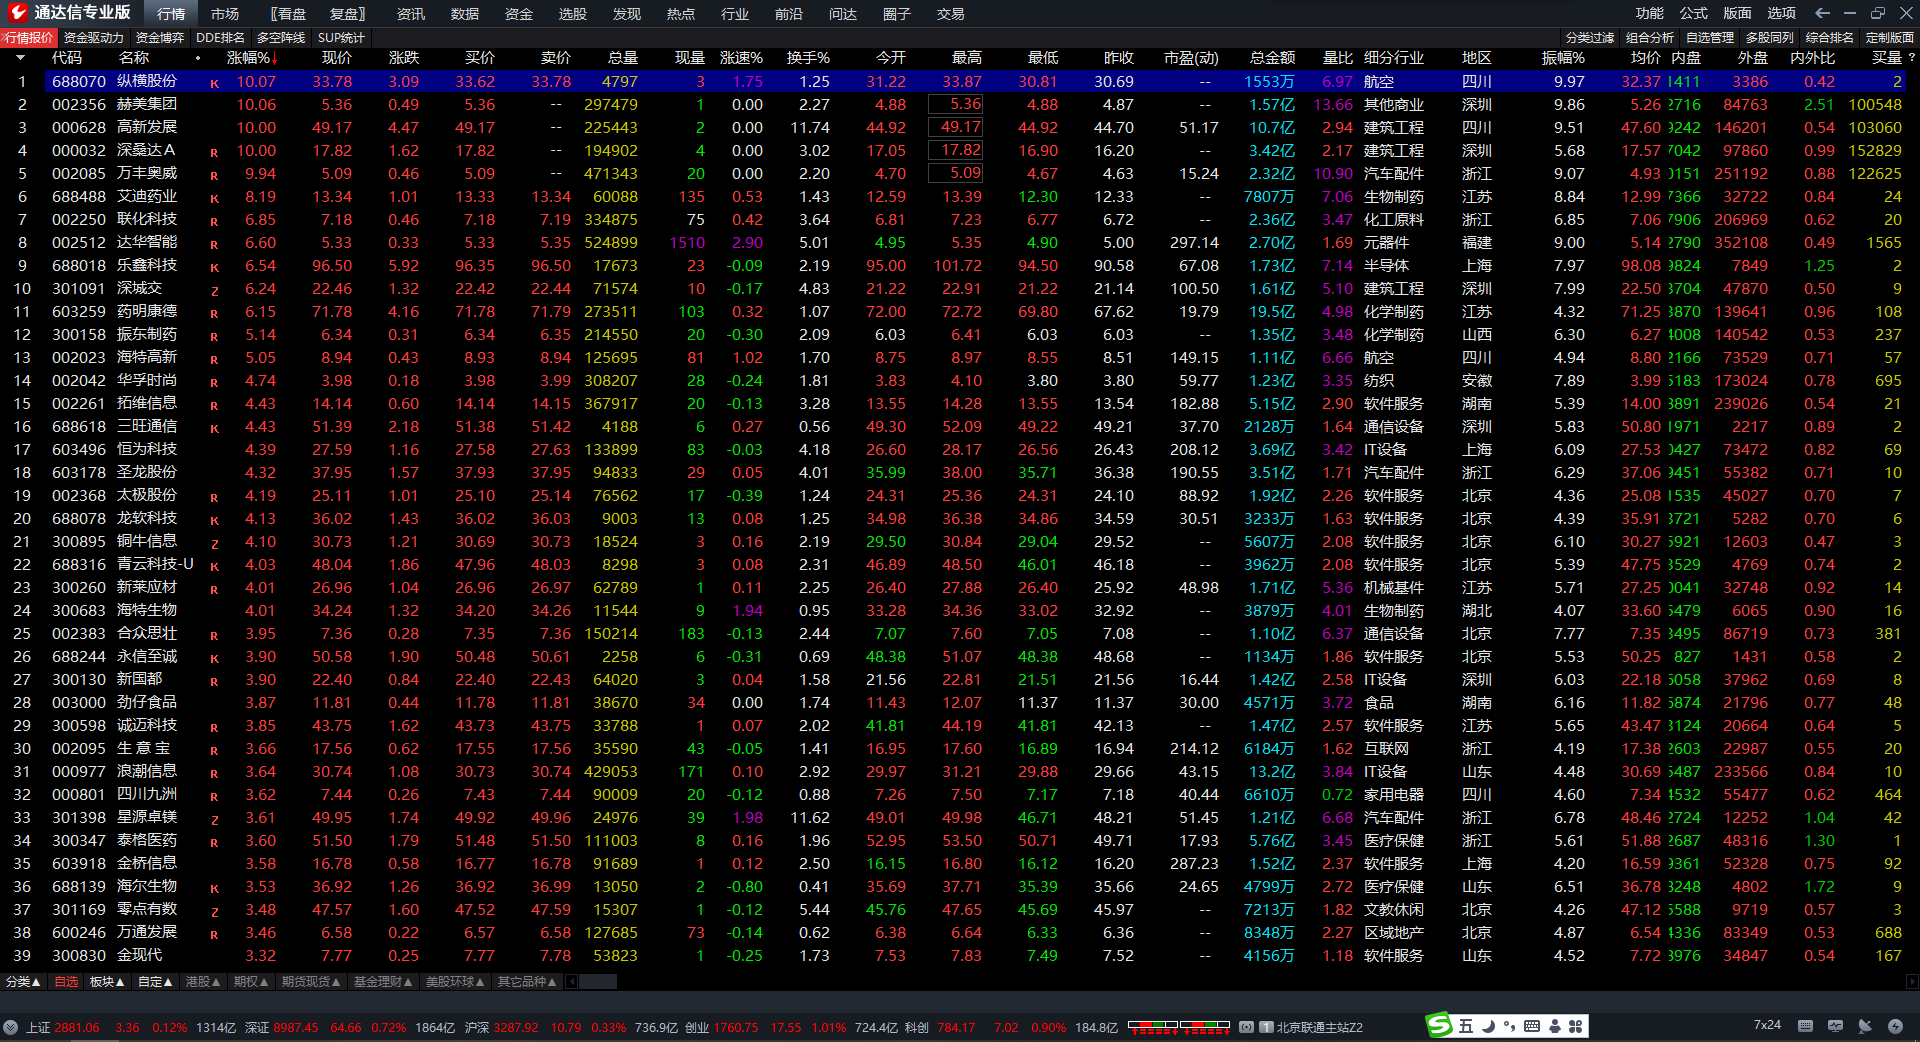Click the Sogou S input method logo
The image size is (1920, 1042).
coord(1439,1025)
